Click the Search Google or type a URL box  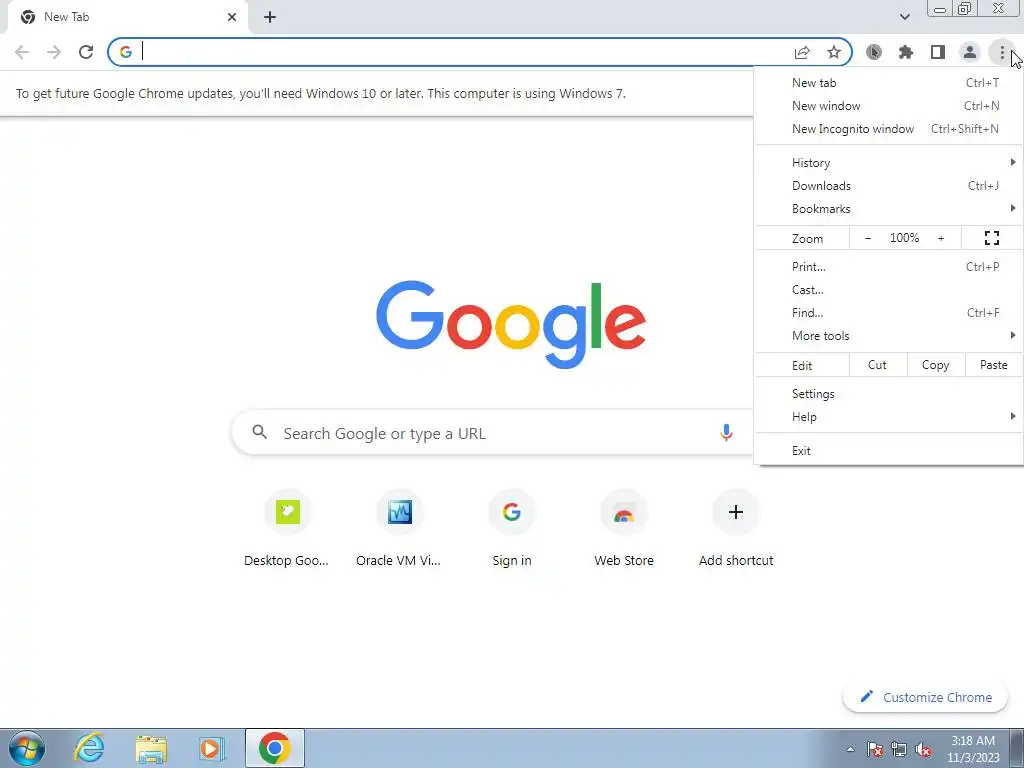point(493,432)
